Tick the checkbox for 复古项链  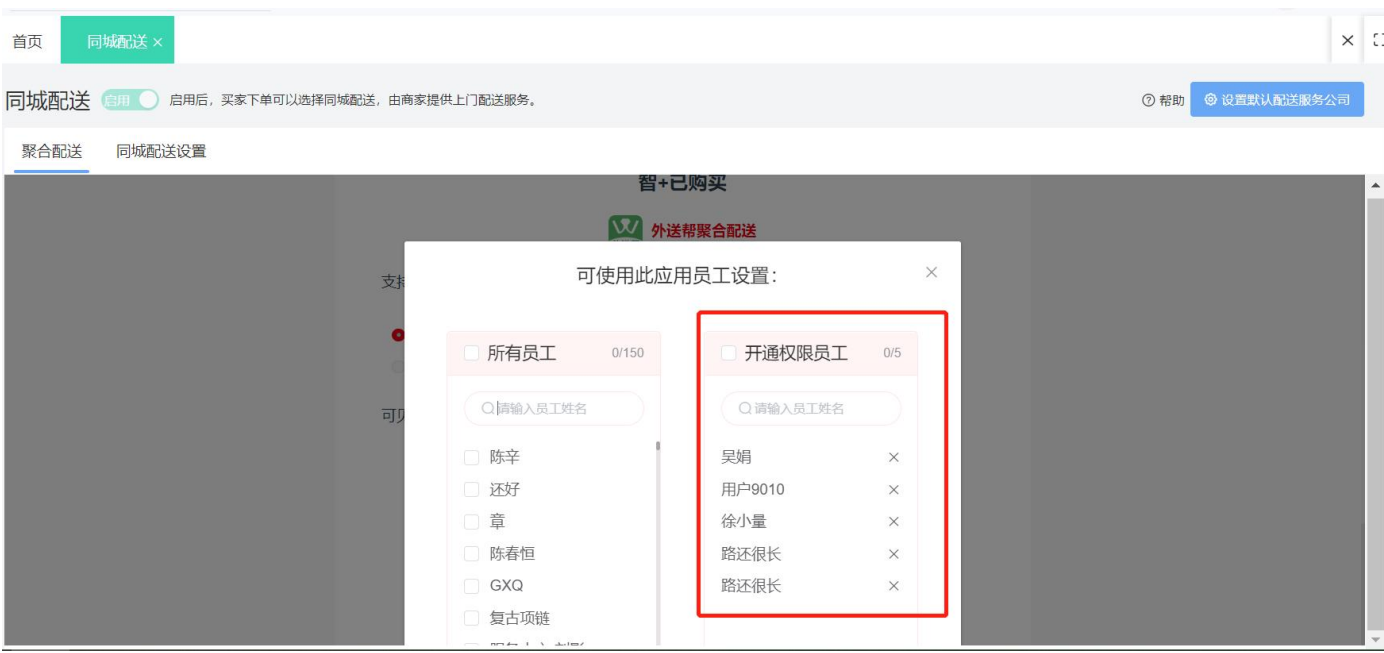[x=471, y=618]
